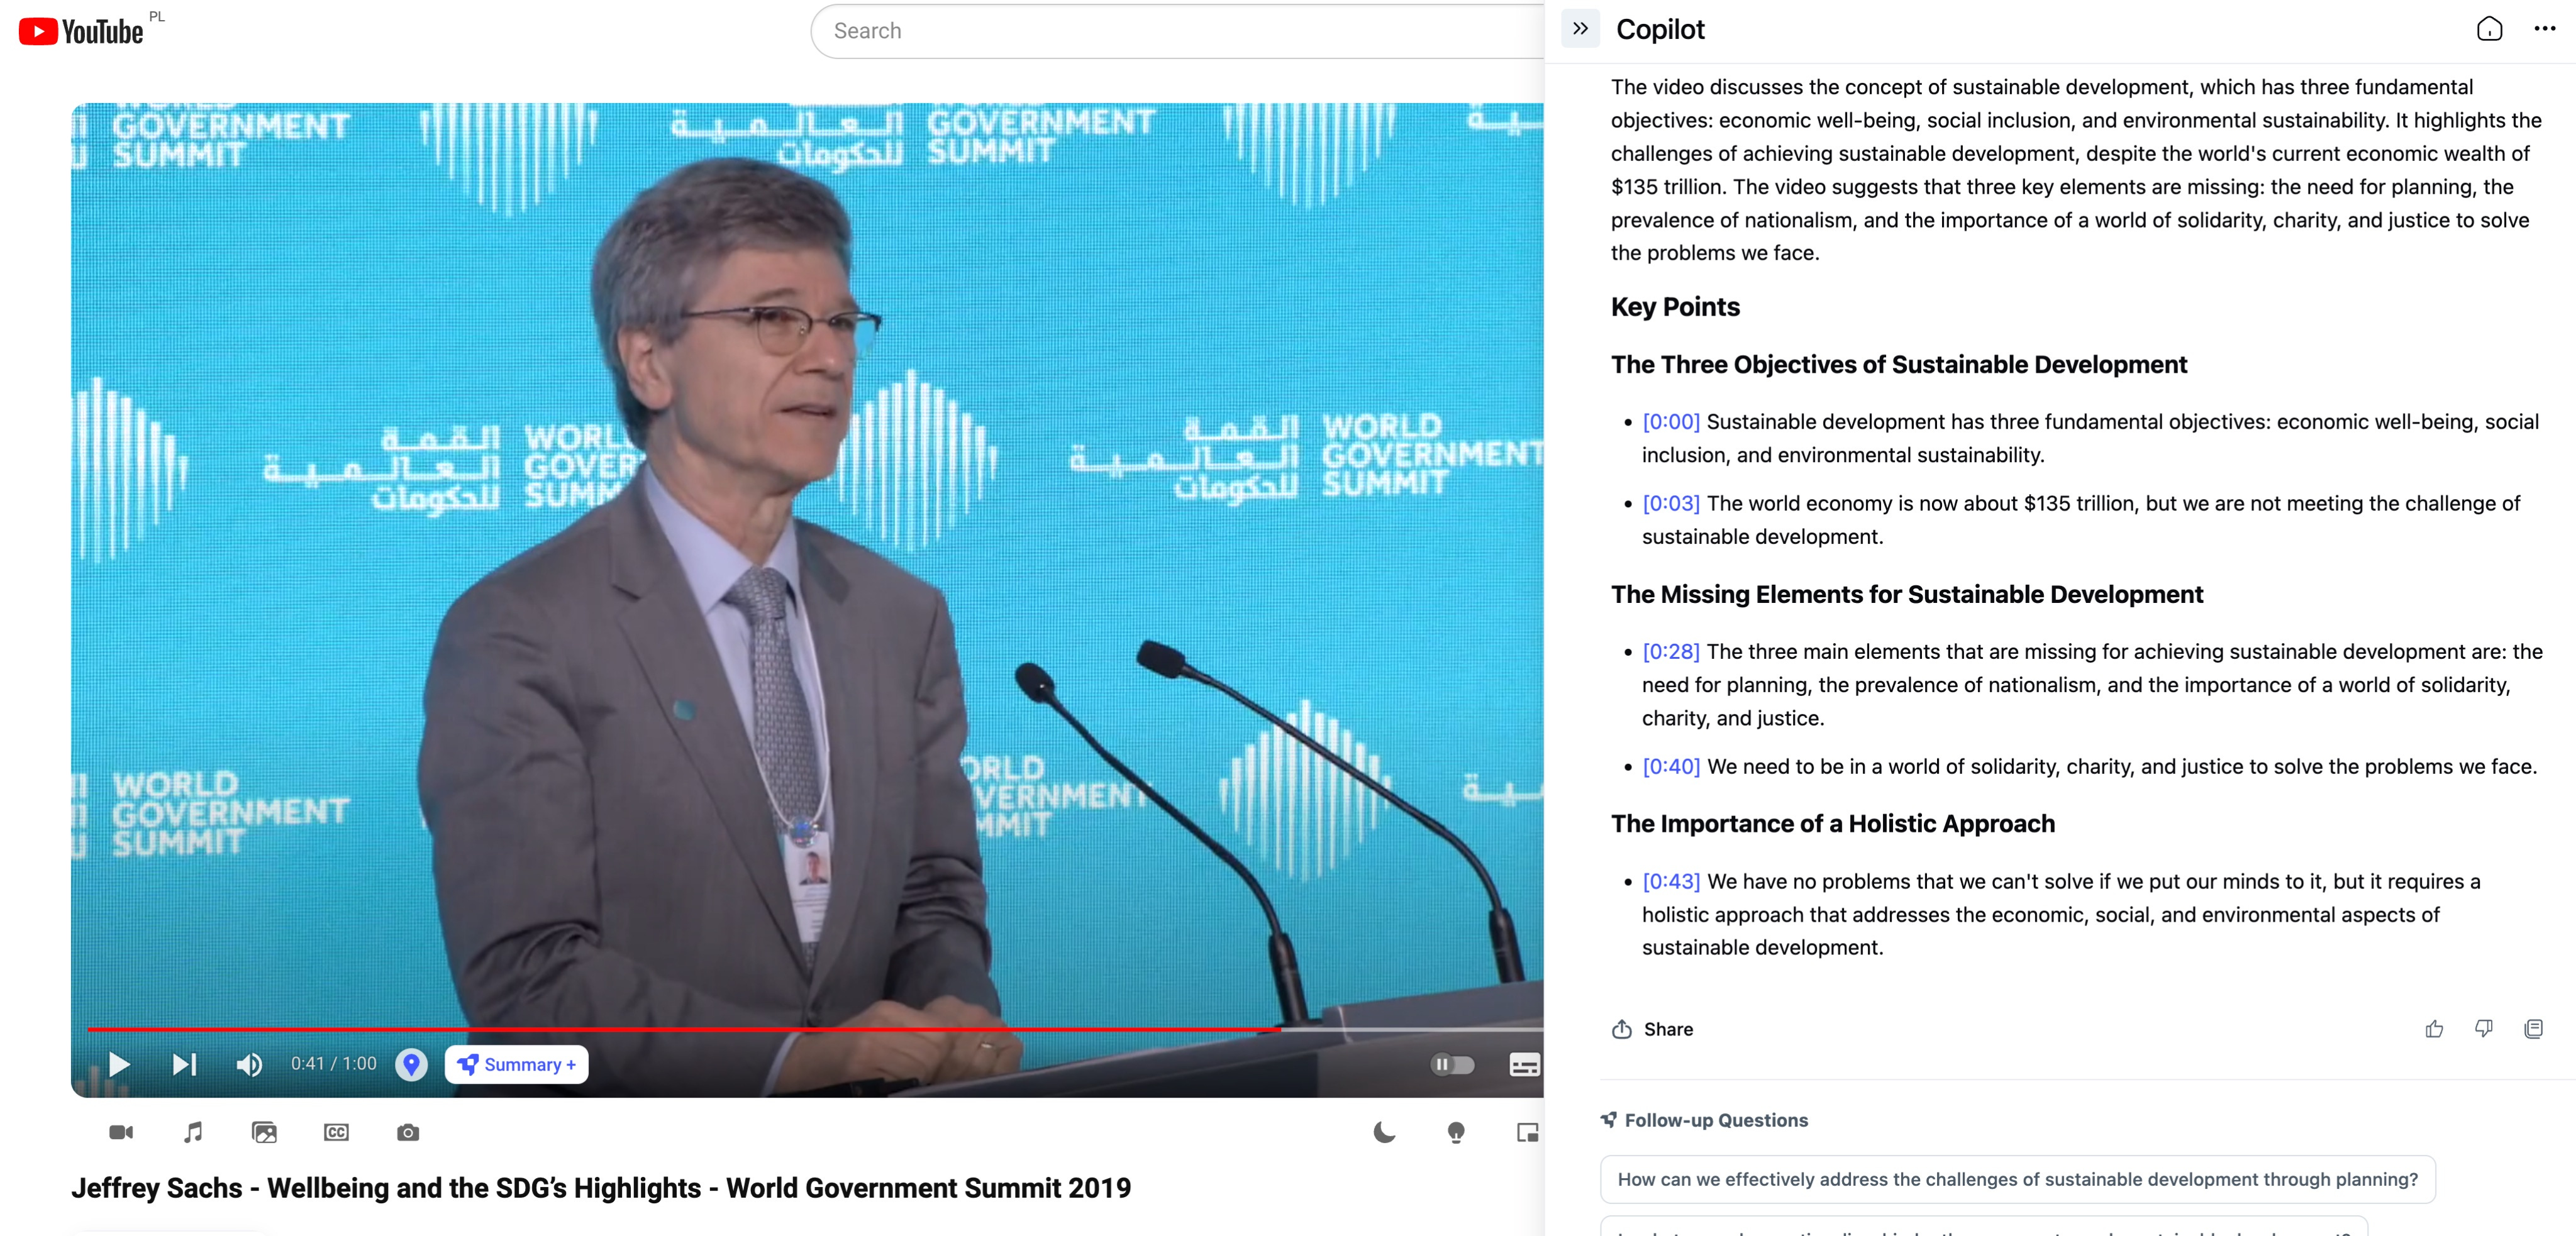Click the Copilot panel title
The height and width of the screenshot is (1236, 2576).
[x=1660, y=30]
